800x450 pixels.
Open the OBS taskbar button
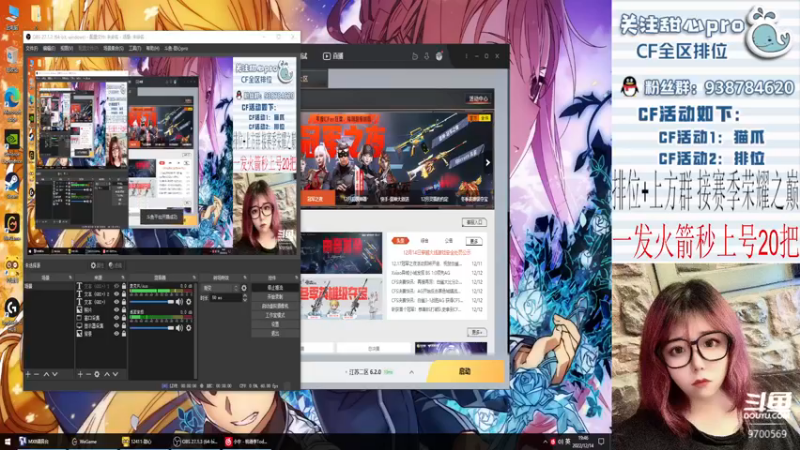point(195,441)
